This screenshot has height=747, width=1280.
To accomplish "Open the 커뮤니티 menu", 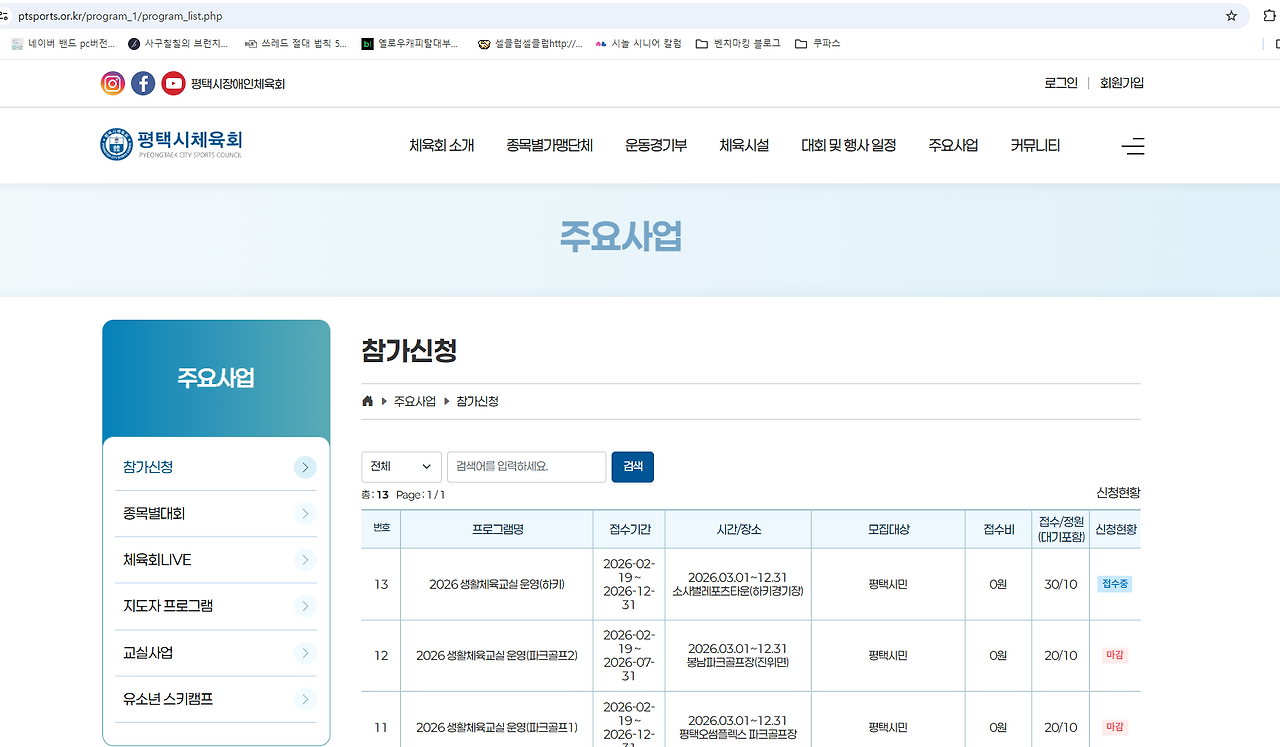I will click(x=1035, y=146).
